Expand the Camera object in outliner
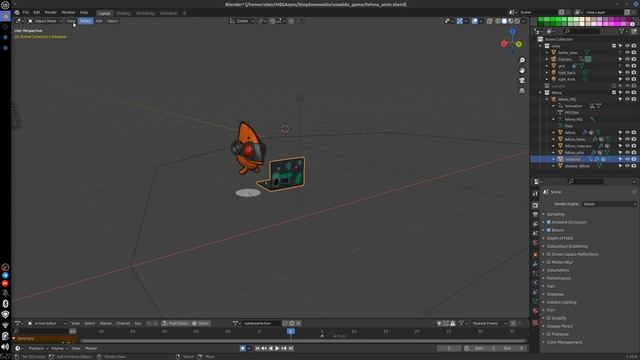Image resolution: width=640 pixels, height=360 pixels. pyautogui.click(x=547, y=59)
